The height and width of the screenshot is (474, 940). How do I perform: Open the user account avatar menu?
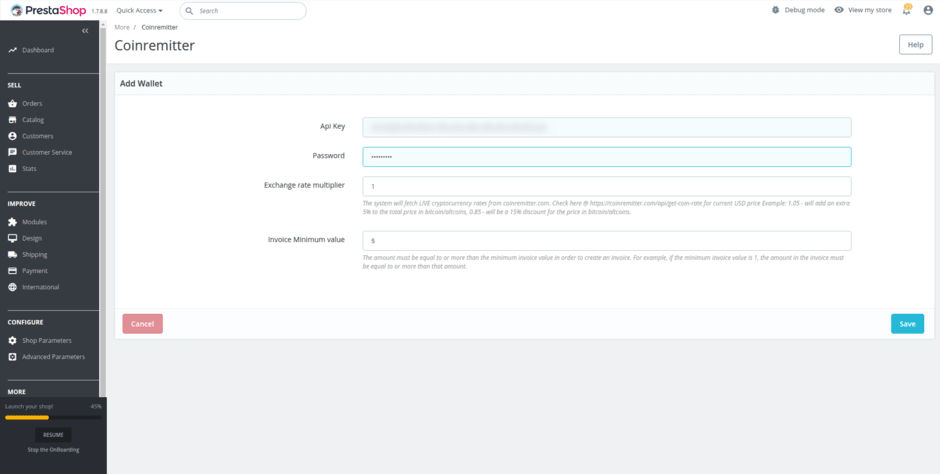tap(928, 10)
